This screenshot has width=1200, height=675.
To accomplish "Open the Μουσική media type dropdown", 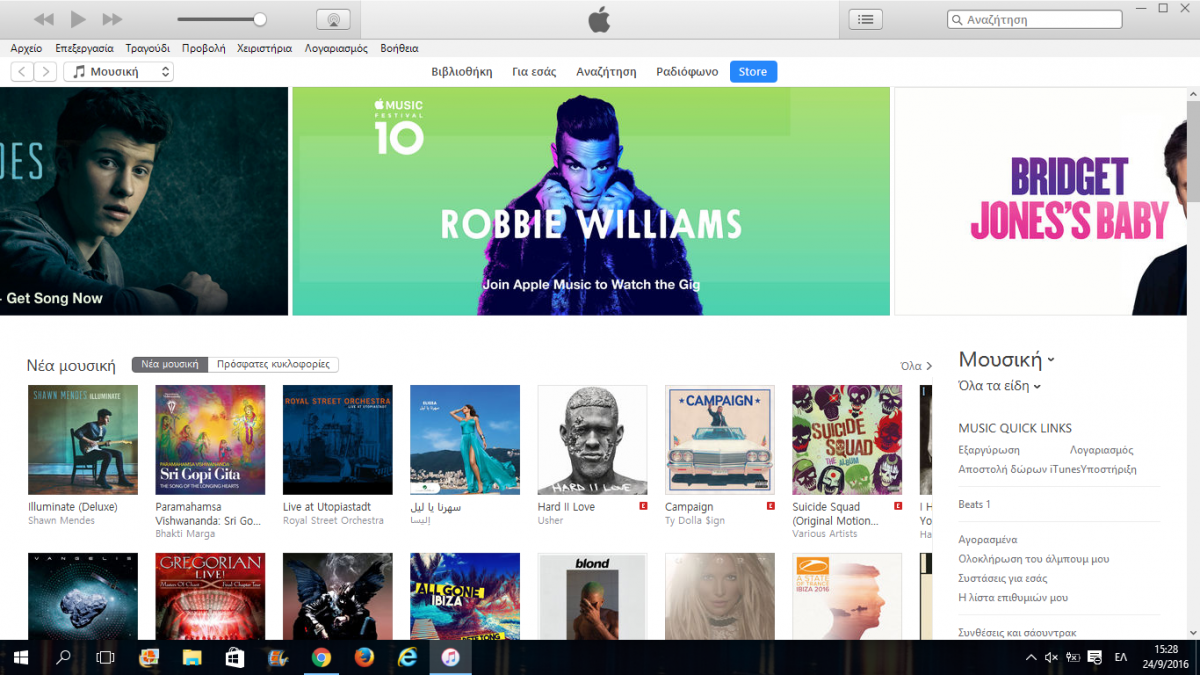I will tap(119, 72).
